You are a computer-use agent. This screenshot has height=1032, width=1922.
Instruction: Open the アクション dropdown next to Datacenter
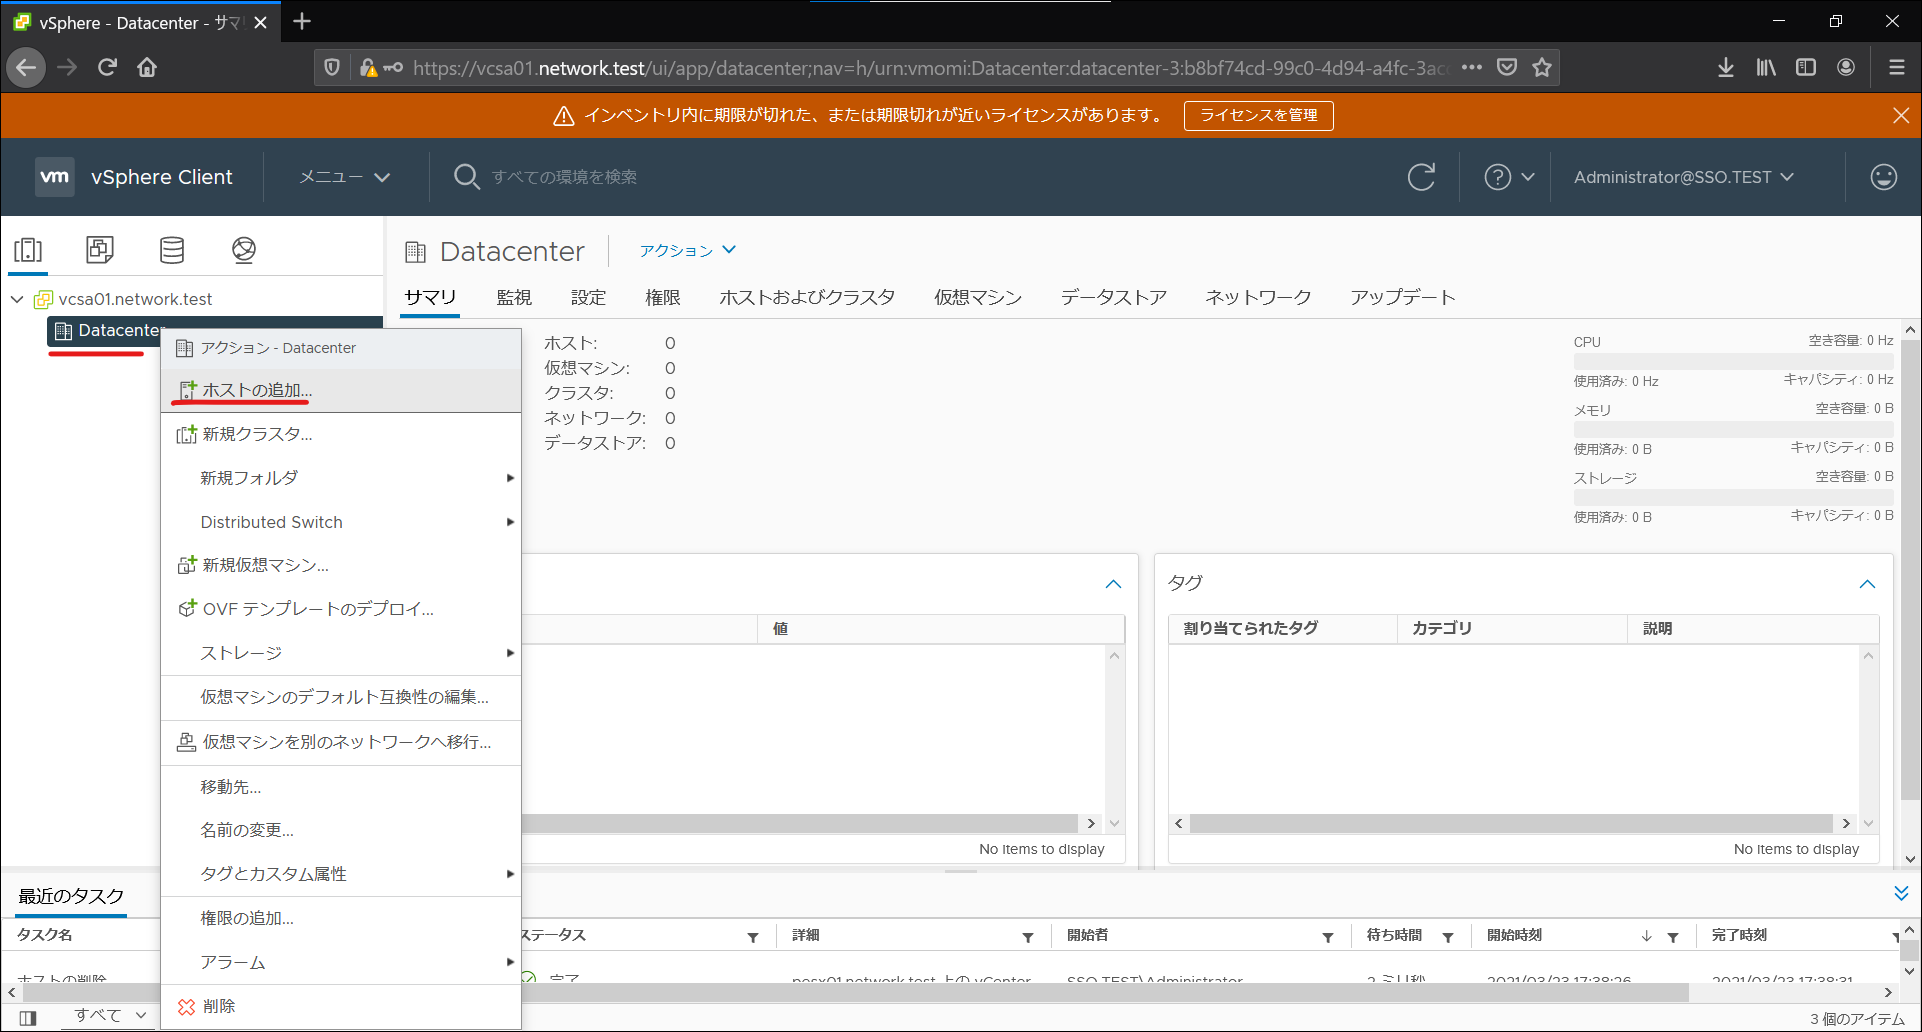[688, 250]
